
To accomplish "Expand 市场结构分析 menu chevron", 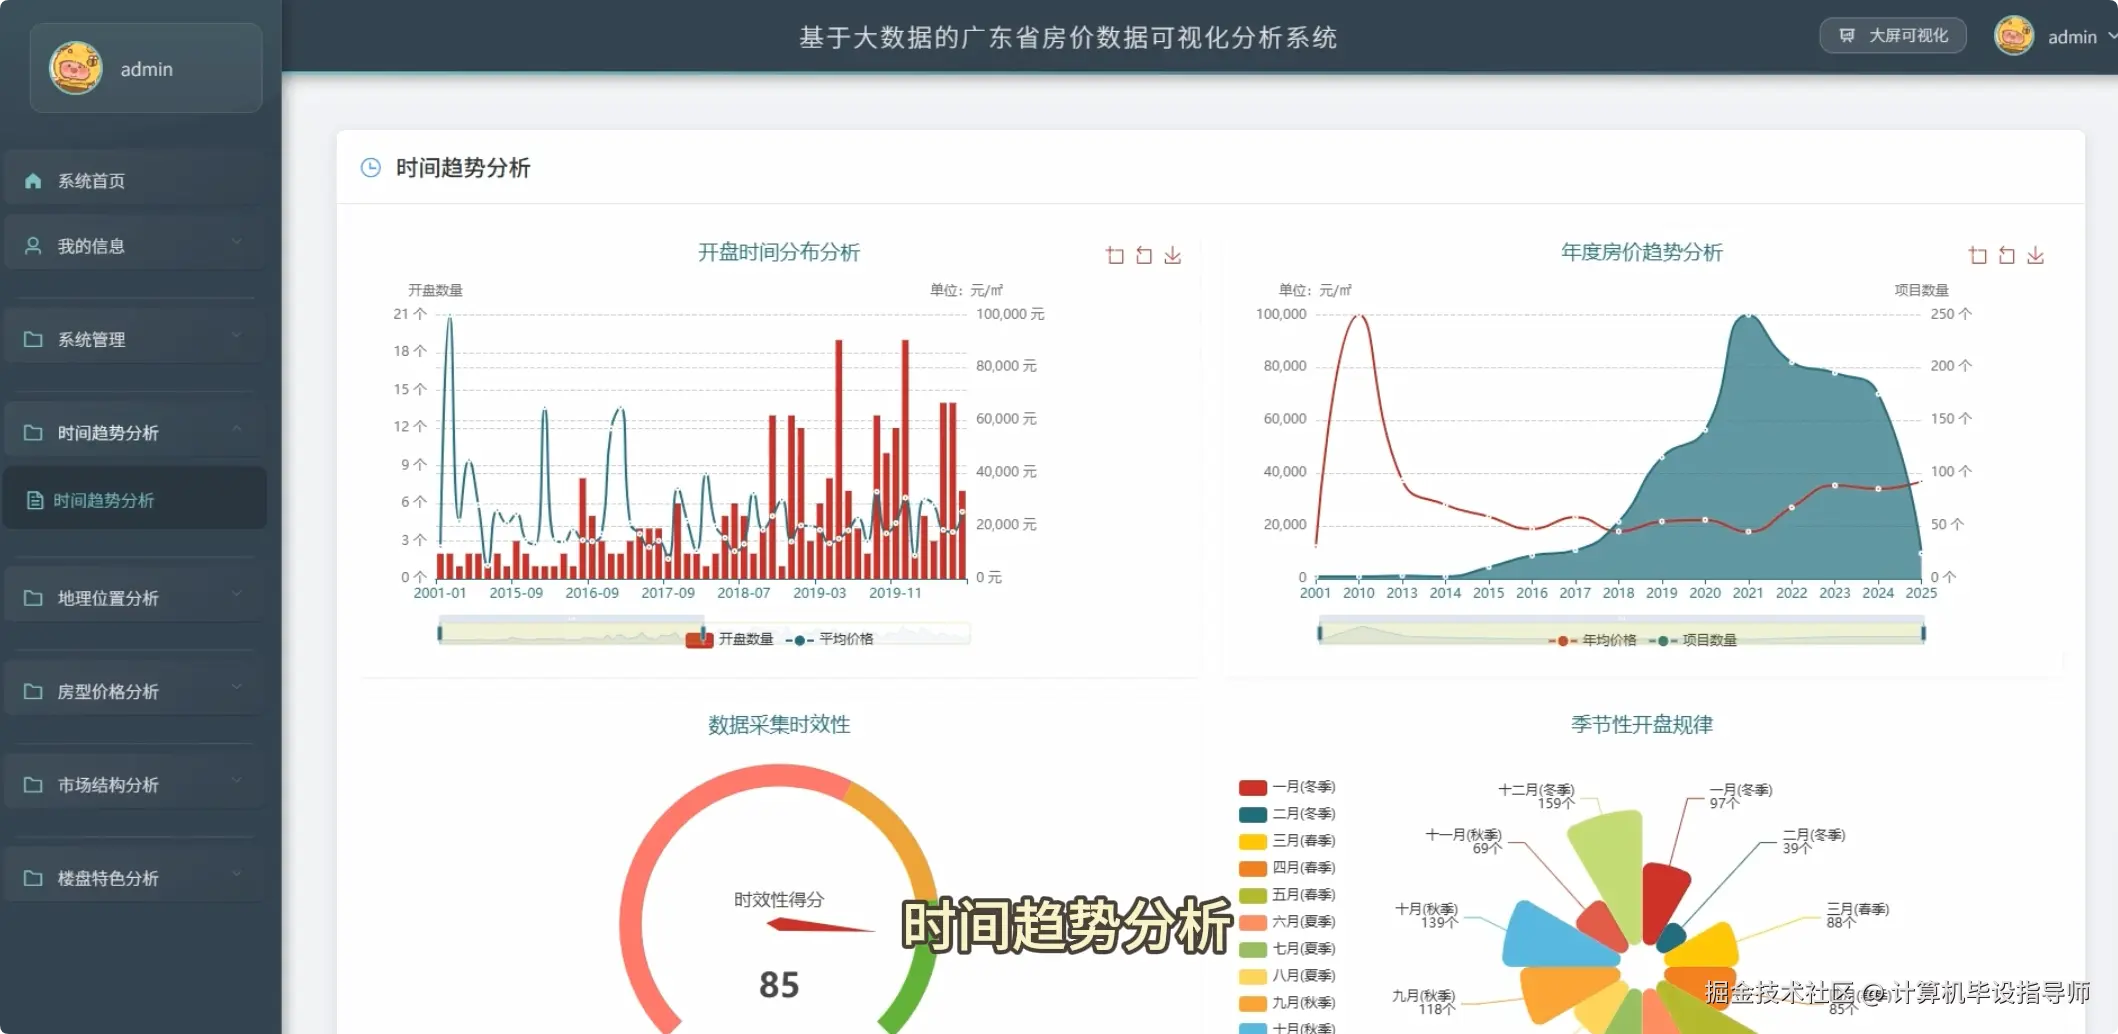I will pyautogui.click(x=237, y=780).
